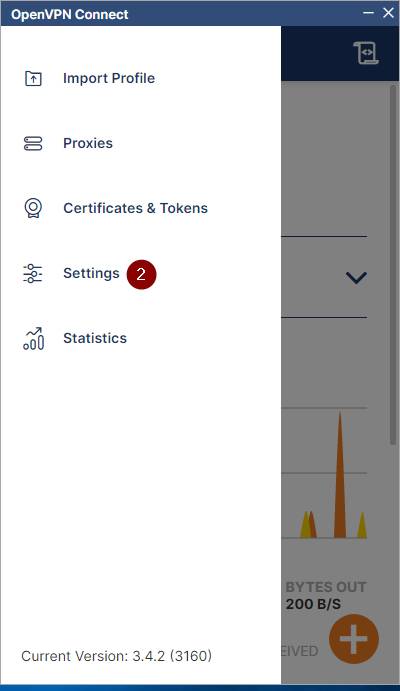The image size is (400, 691).
Task: Click the Import Profile folder icon
Action: [33, 78]
